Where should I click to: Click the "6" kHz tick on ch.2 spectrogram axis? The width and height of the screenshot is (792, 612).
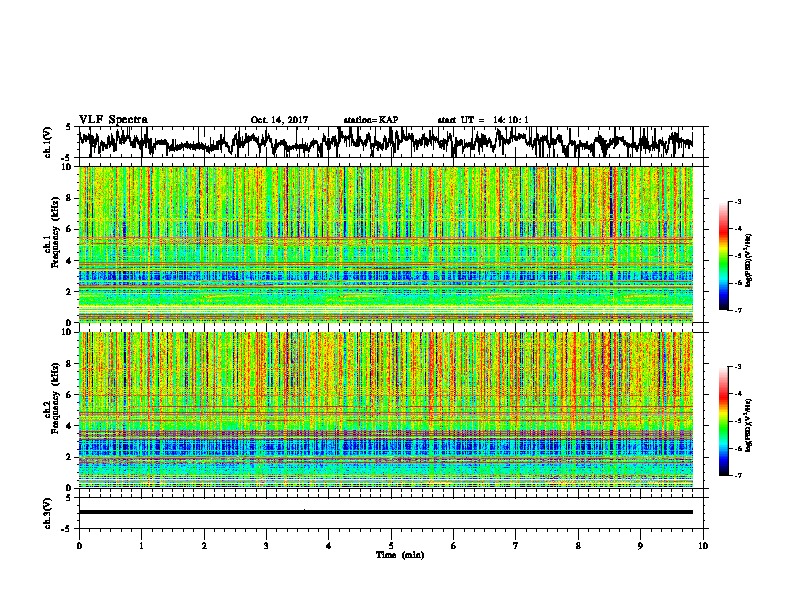(x=70, y=394)
